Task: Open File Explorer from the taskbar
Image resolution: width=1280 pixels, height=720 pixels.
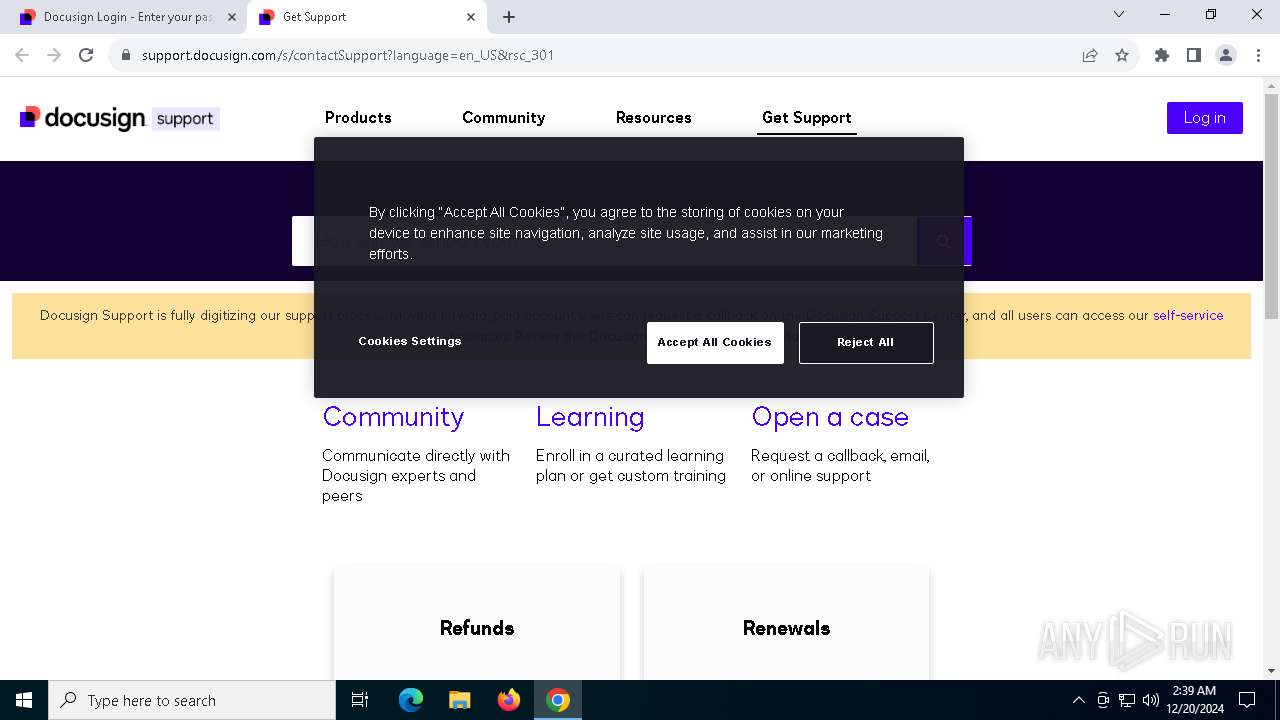Action: (459, 700)
